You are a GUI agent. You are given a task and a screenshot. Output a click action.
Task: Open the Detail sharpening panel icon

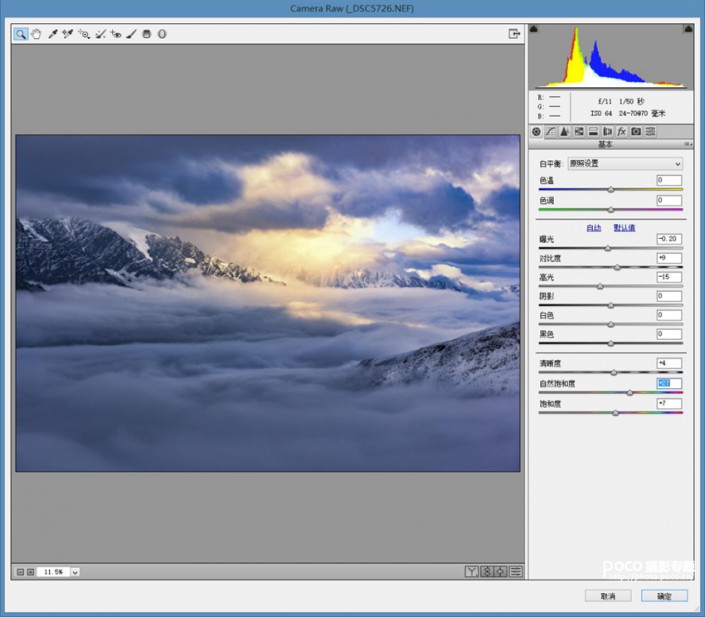[564, 131]
